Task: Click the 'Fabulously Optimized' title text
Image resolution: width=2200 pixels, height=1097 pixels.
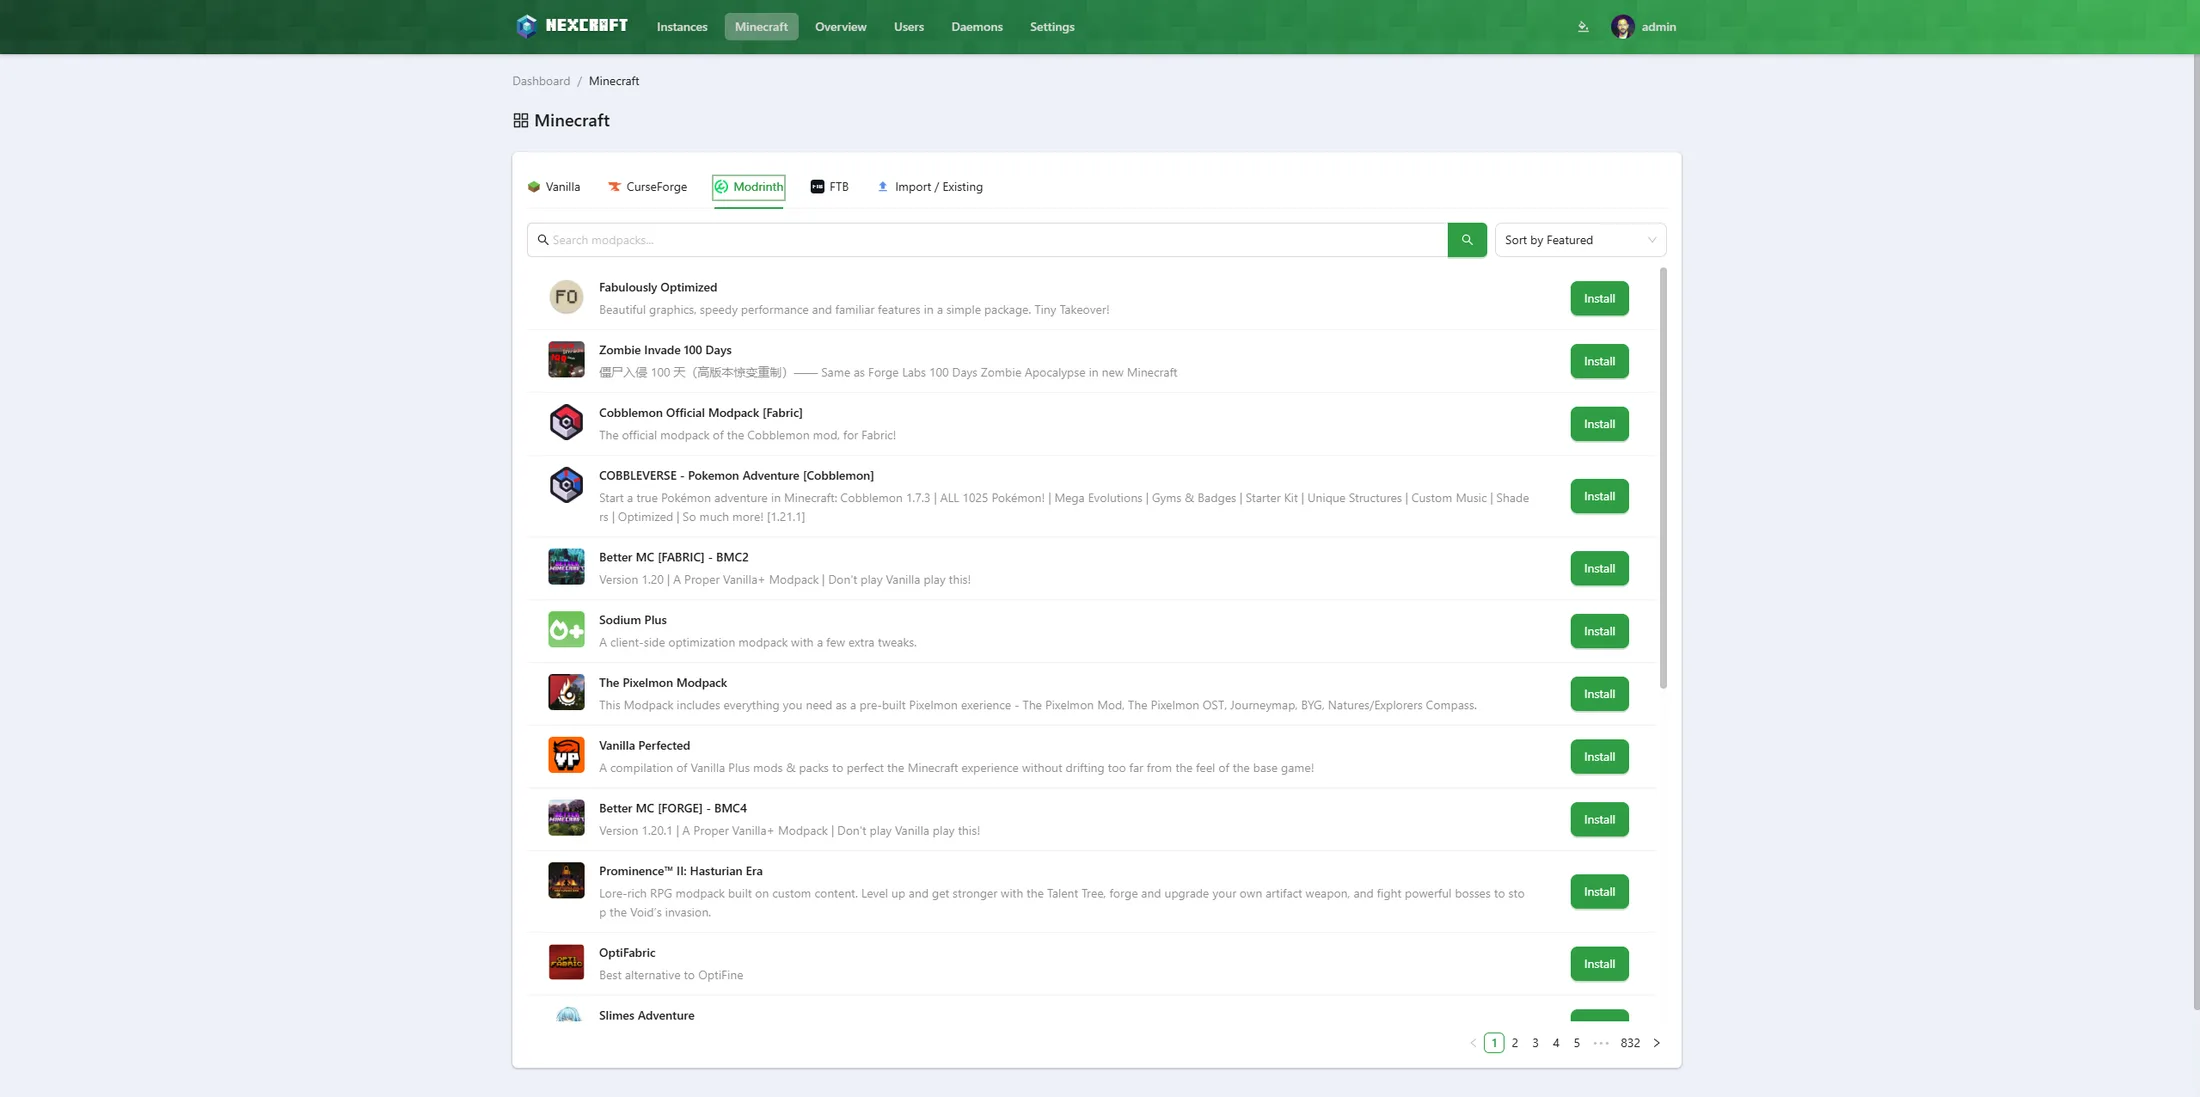Action: [x=658, y=288]
